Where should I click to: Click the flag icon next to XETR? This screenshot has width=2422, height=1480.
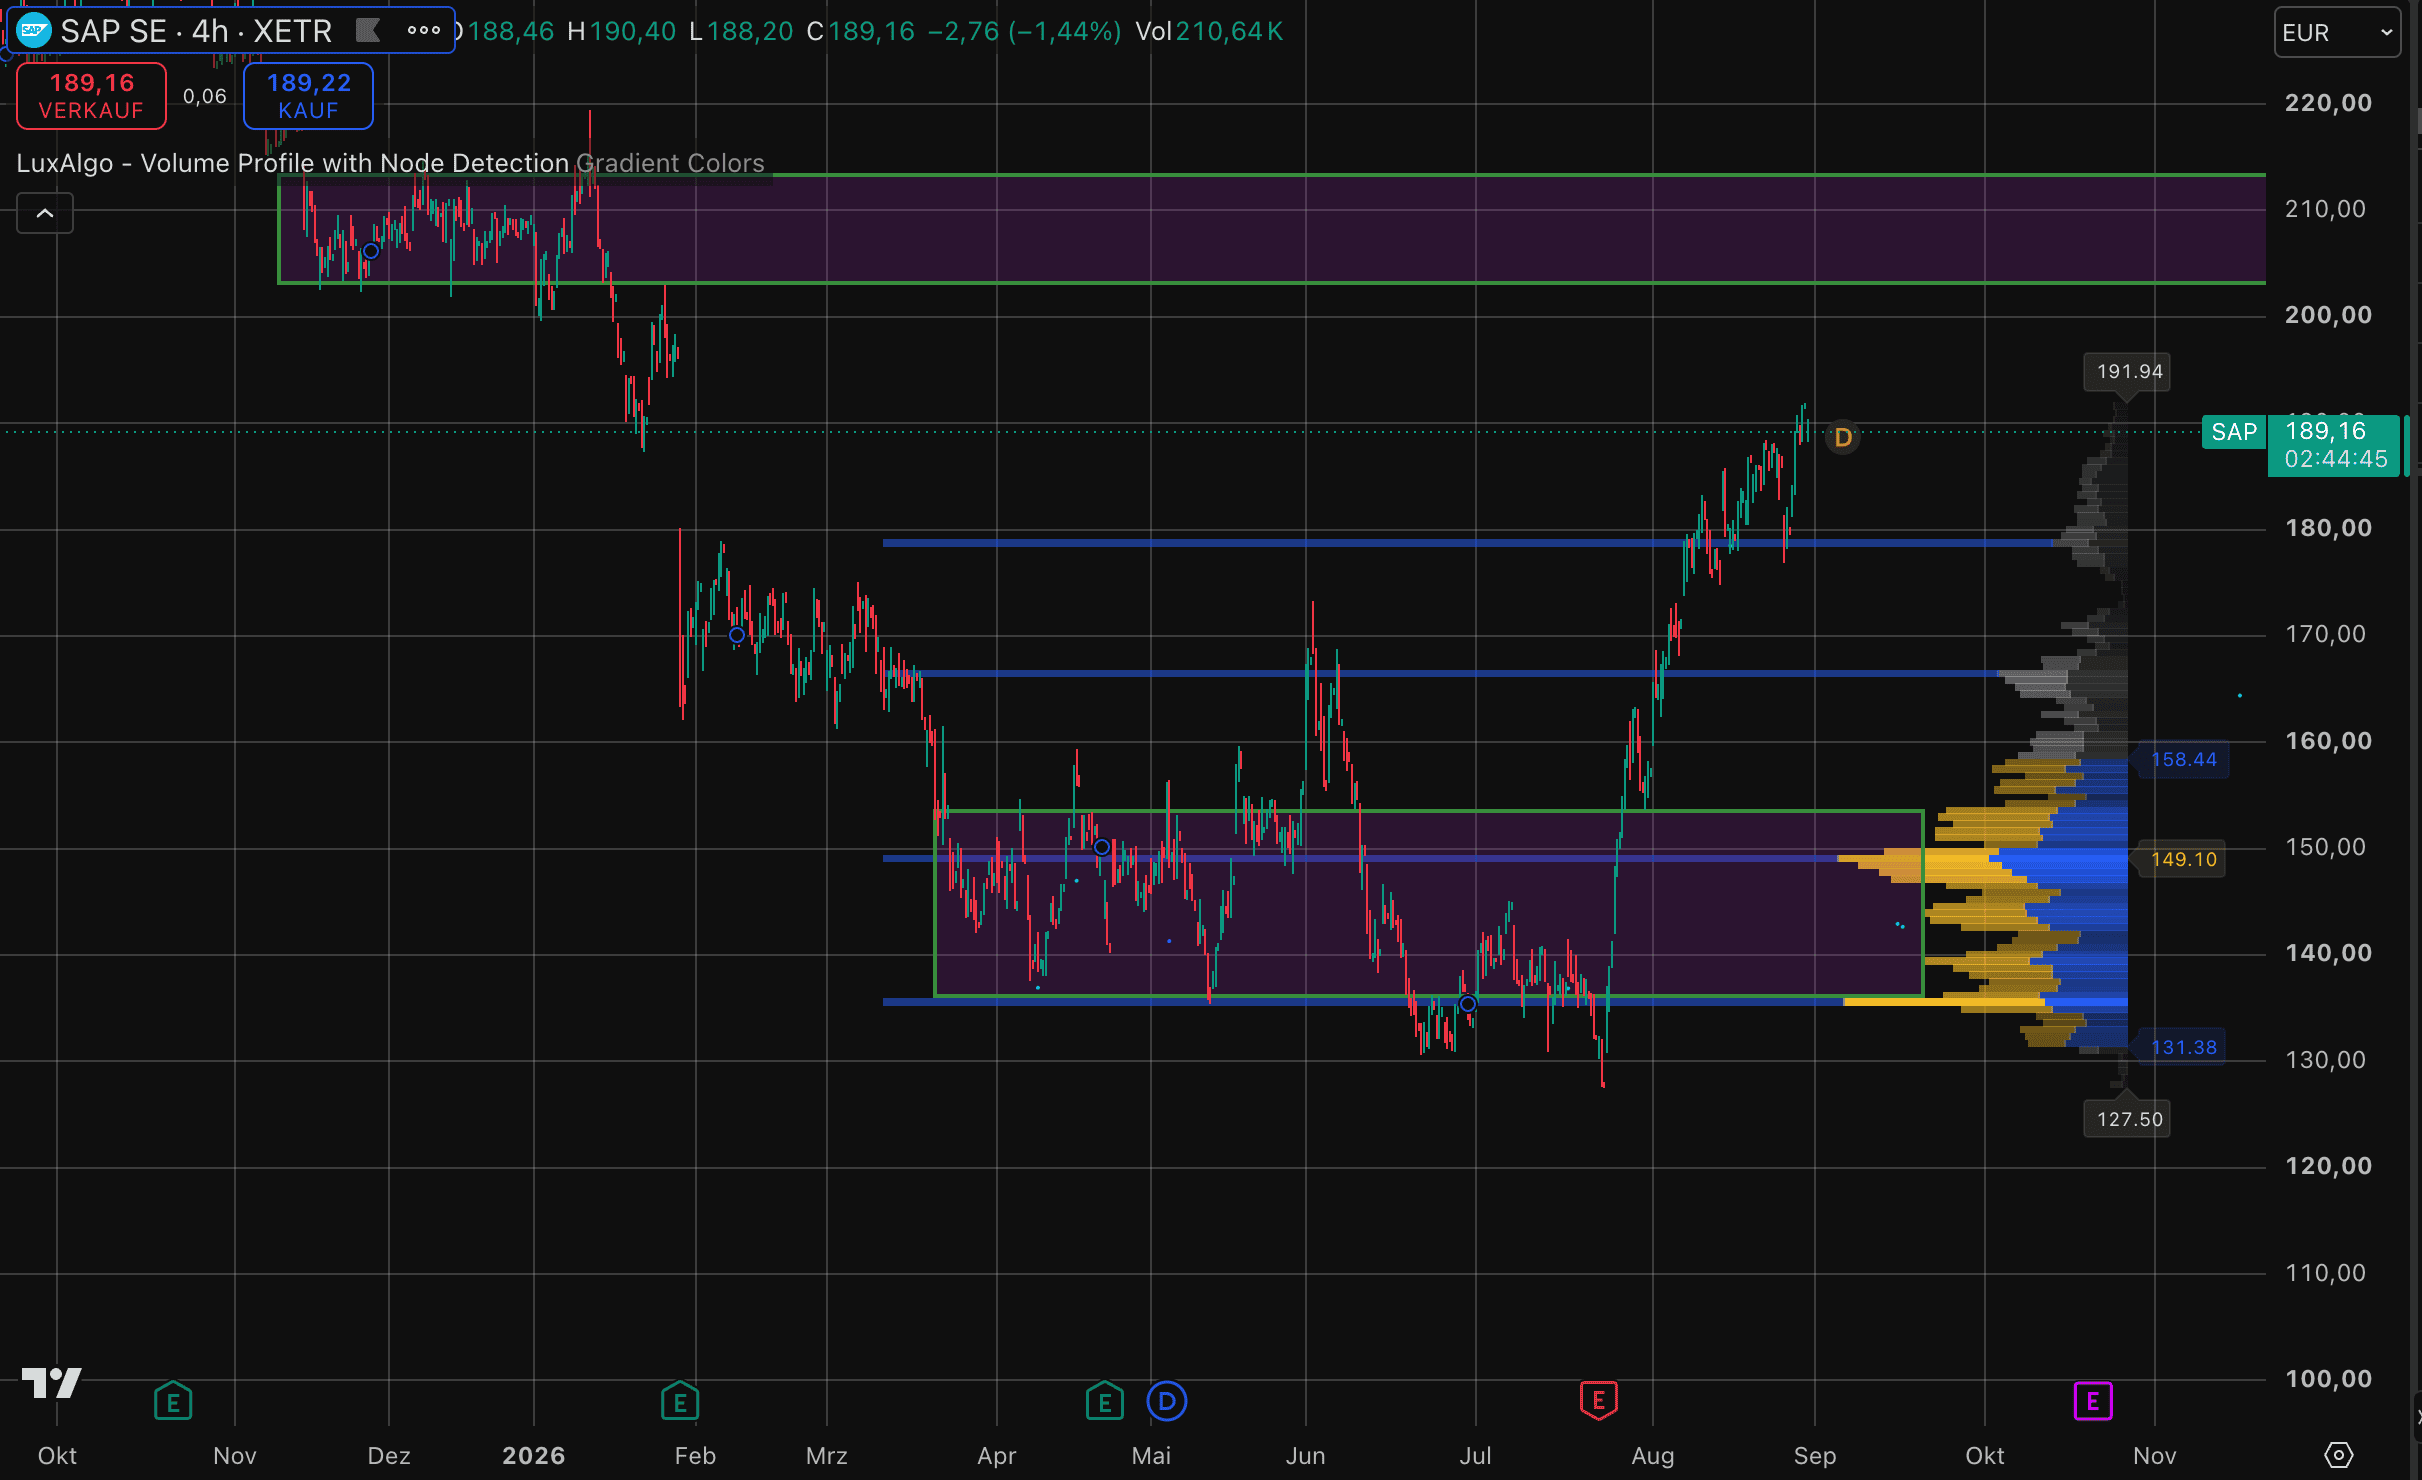[368, 31]
